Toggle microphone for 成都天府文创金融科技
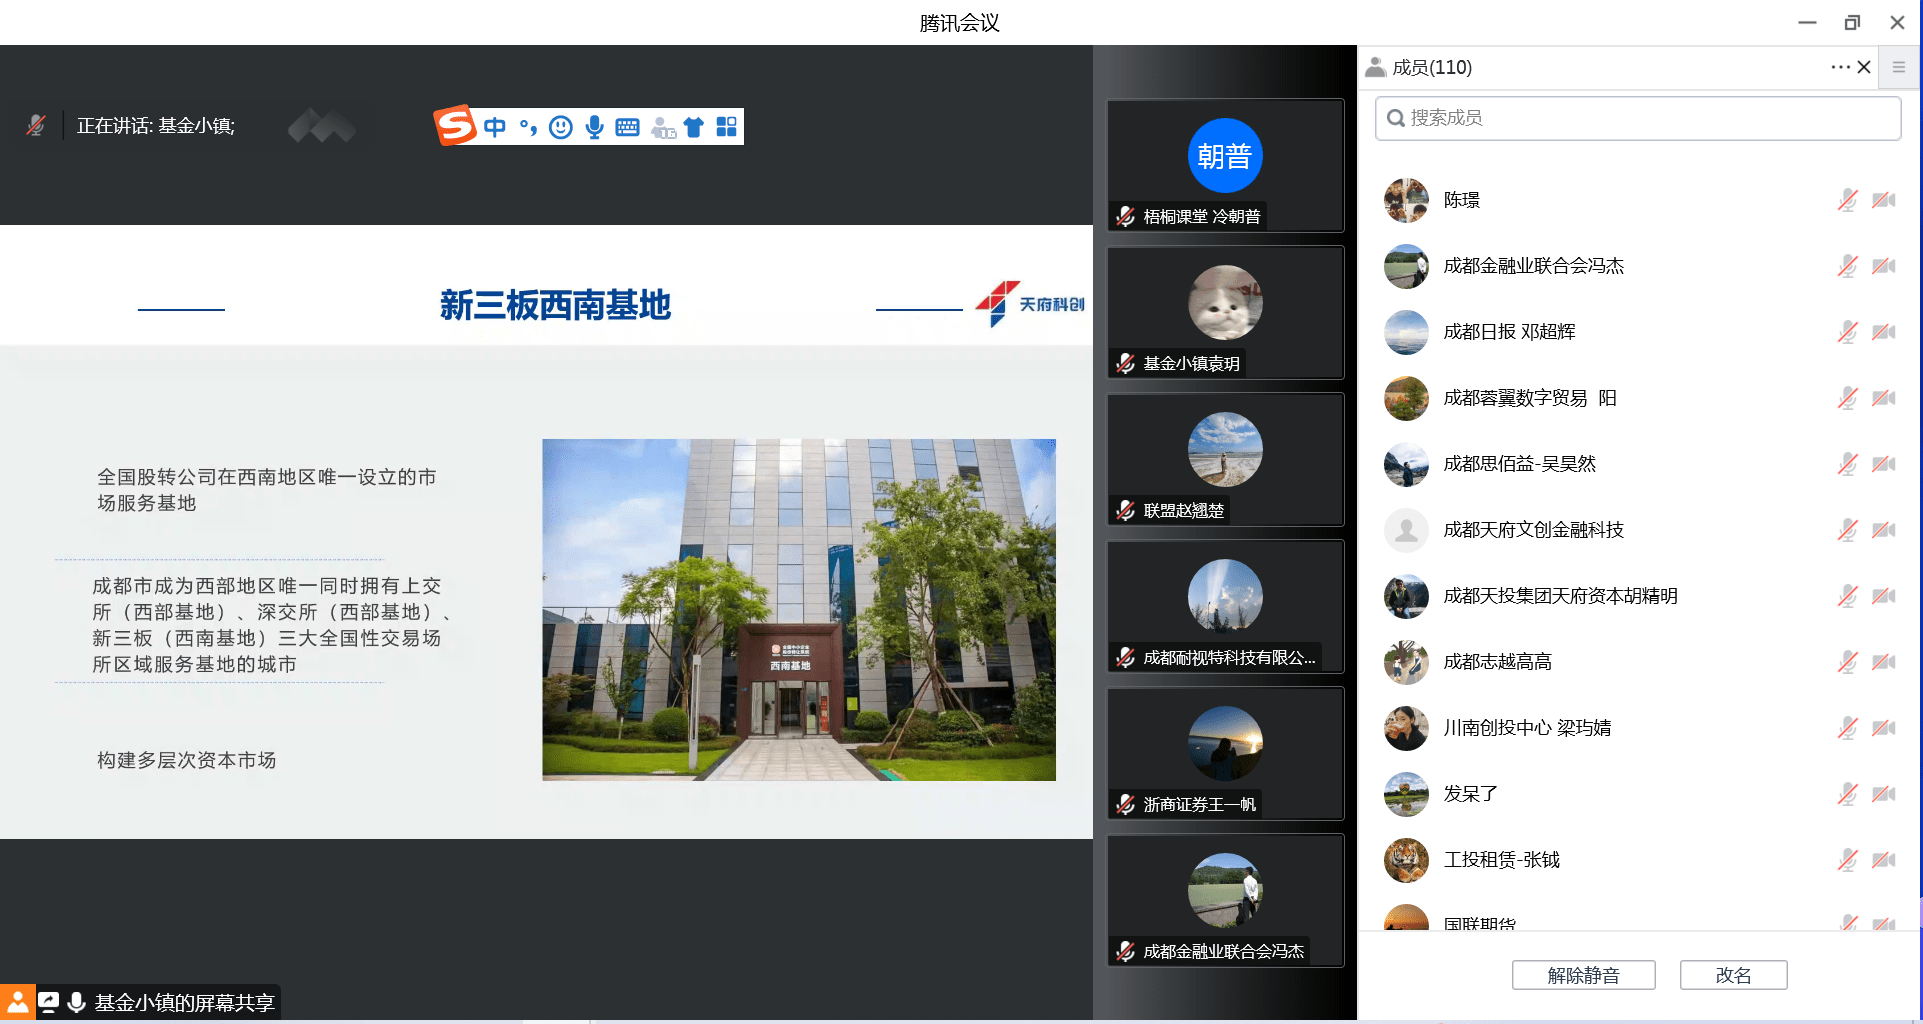 pos(1848,530)
